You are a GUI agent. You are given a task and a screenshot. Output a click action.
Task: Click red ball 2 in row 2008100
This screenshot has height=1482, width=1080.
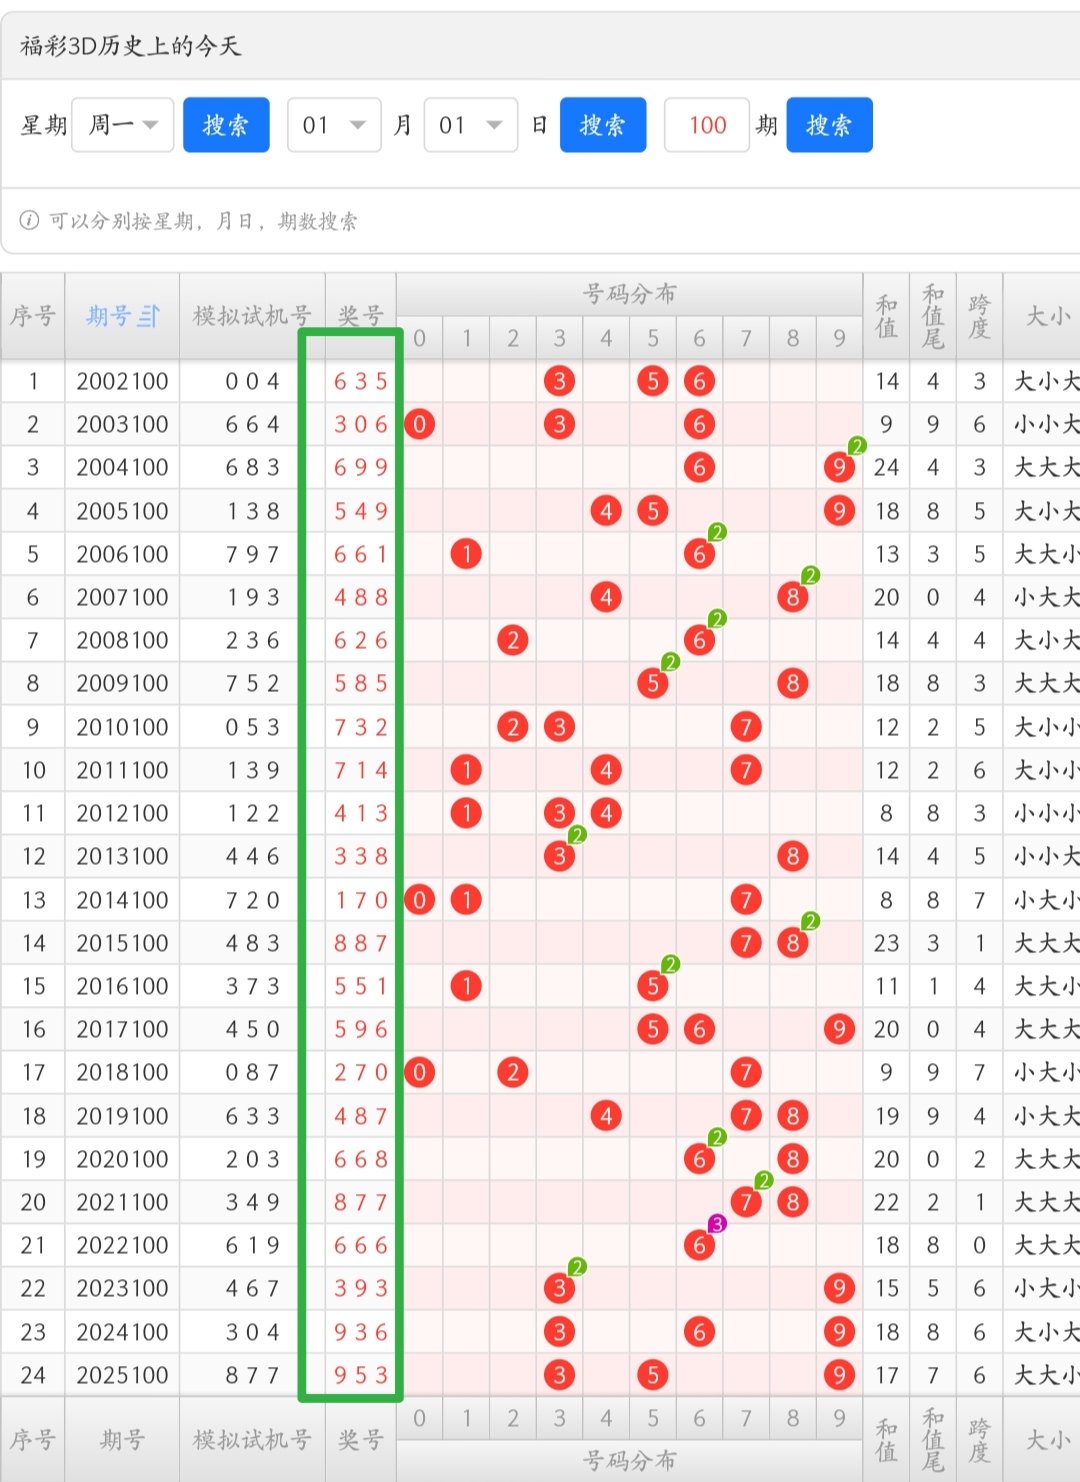click(513, 640)
